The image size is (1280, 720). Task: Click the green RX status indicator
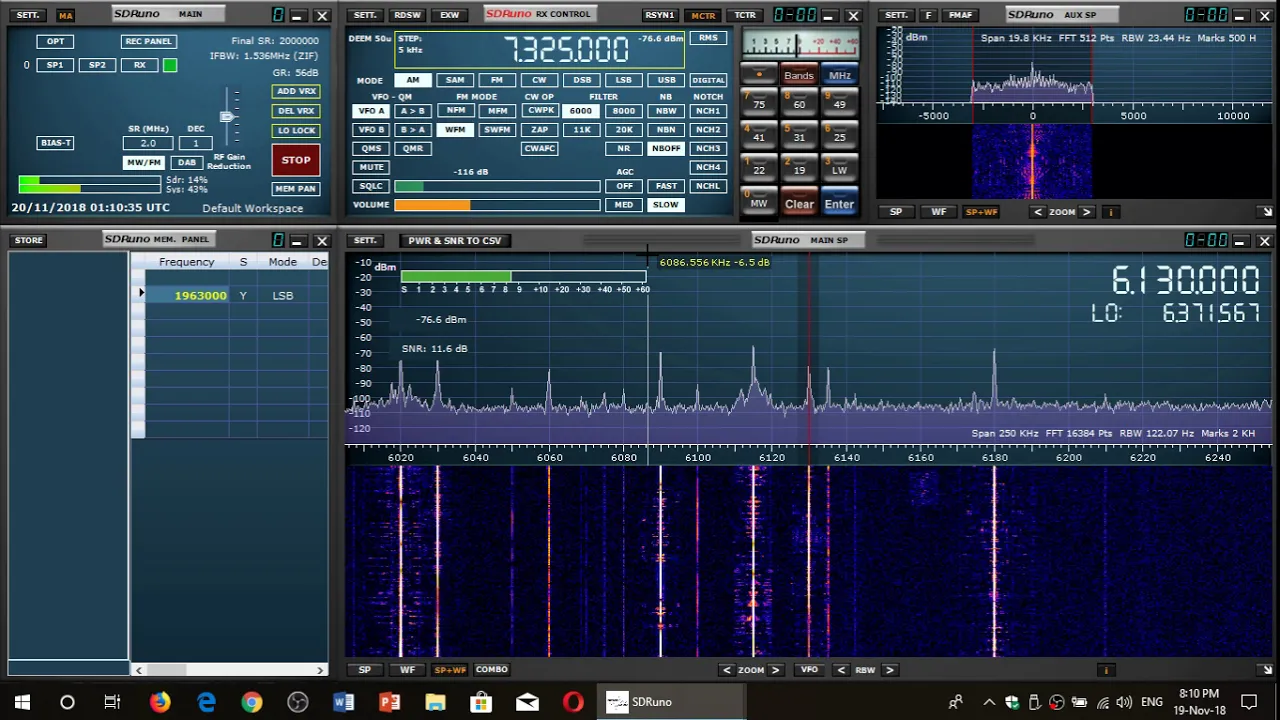pos(170,65)
